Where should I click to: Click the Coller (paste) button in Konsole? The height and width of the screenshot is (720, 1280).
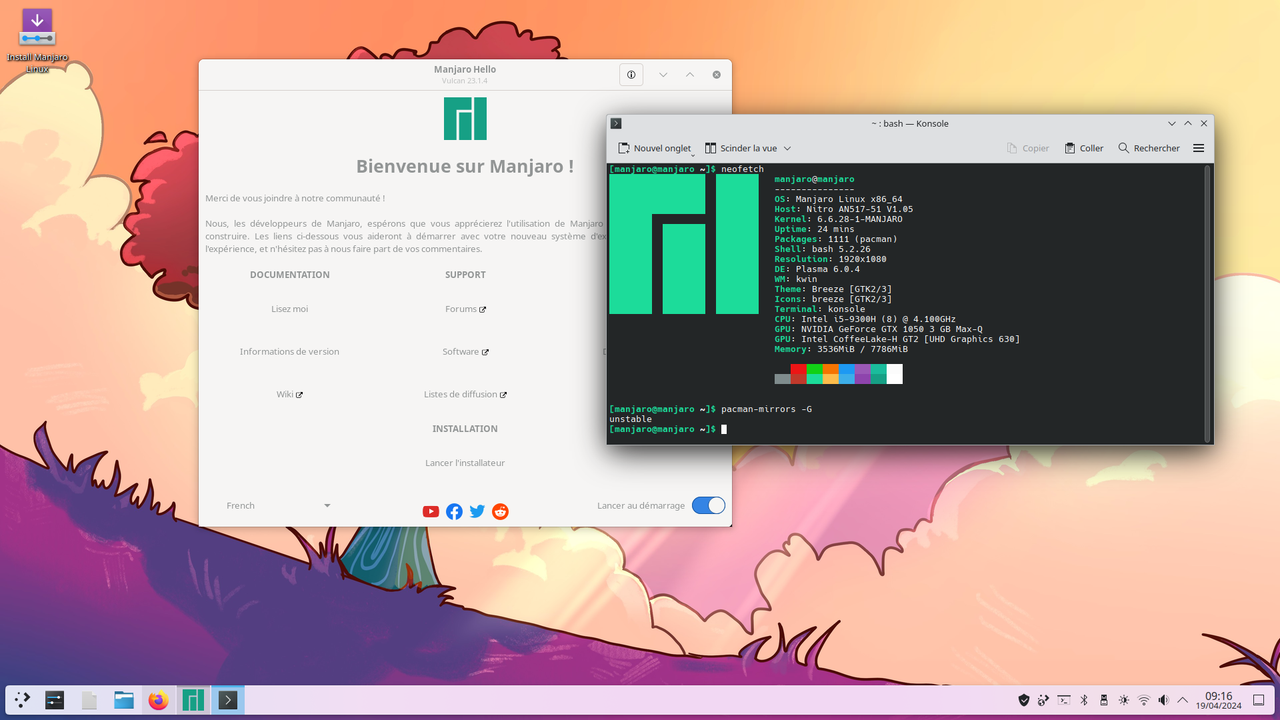coord(1083,147)
